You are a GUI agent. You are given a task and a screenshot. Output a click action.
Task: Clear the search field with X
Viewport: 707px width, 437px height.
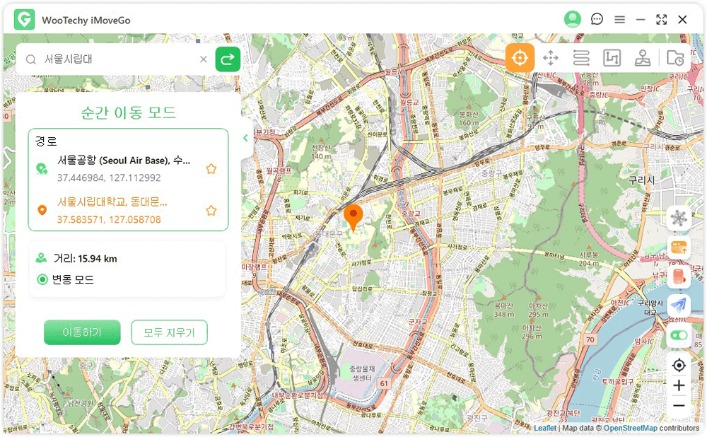point(203,59)
